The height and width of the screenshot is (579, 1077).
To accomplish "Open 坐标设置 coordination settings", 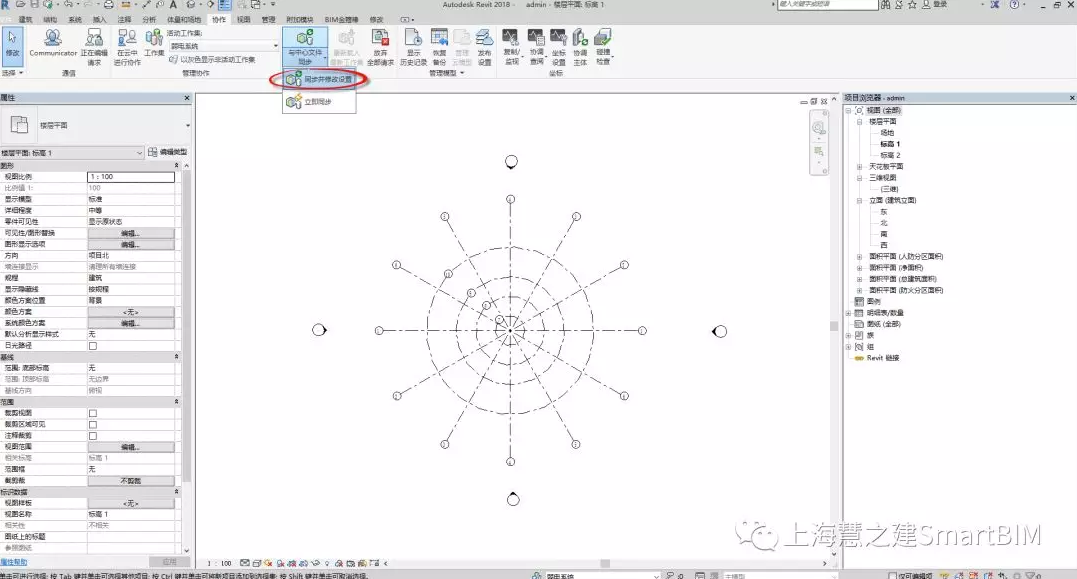I will [558, 47].
